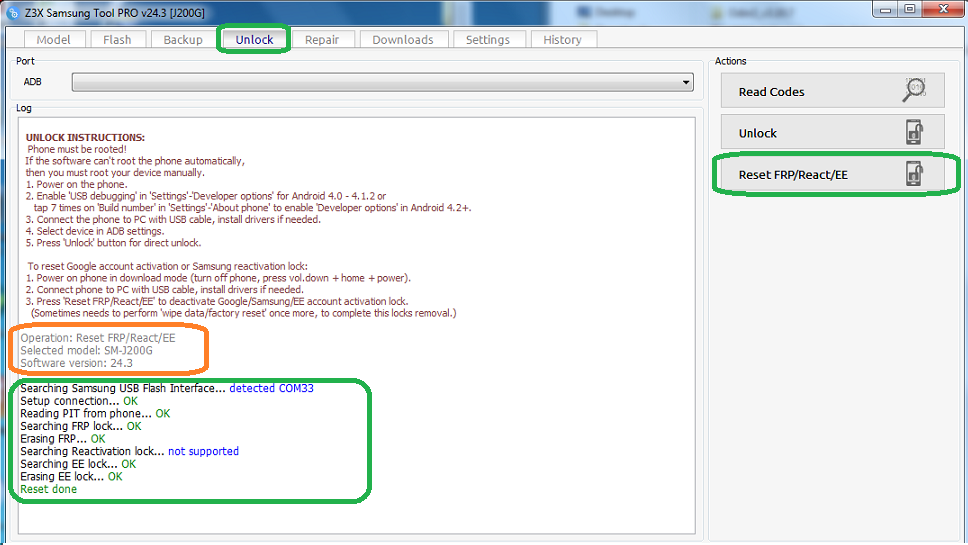Screen dimensions: 968x545
Task: Open the Downloads tab
Action: tap(403, 40)
